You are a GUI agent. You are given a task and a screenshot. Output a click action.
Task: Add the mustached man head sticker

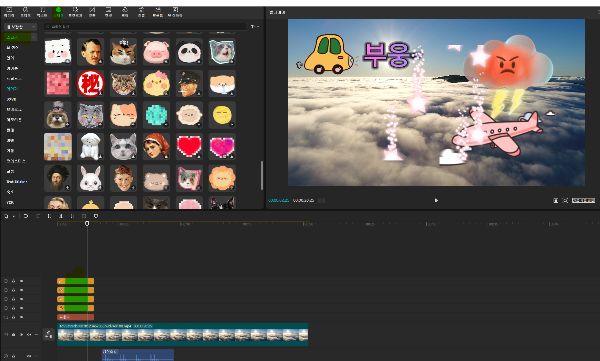point(91,51)
